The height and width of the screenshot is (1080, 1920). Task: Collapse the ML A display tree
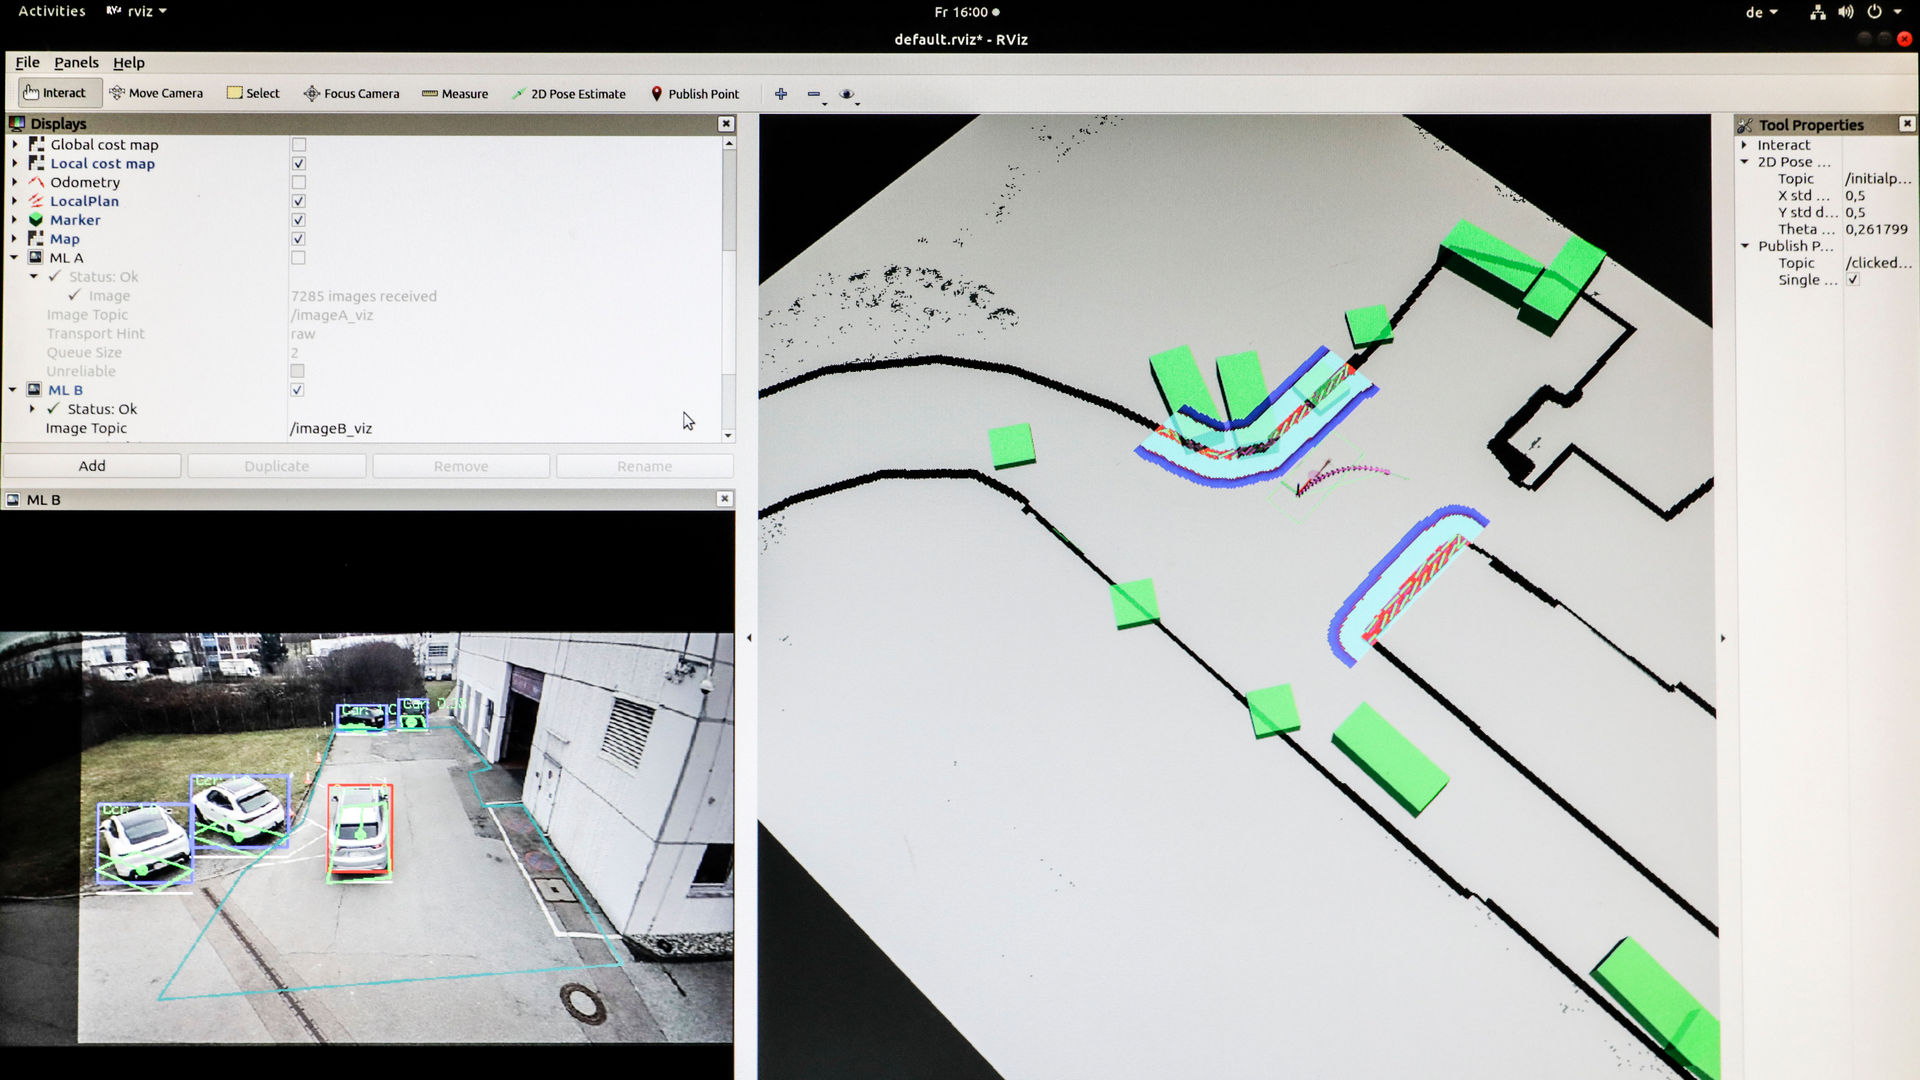(x=13, y=257)
